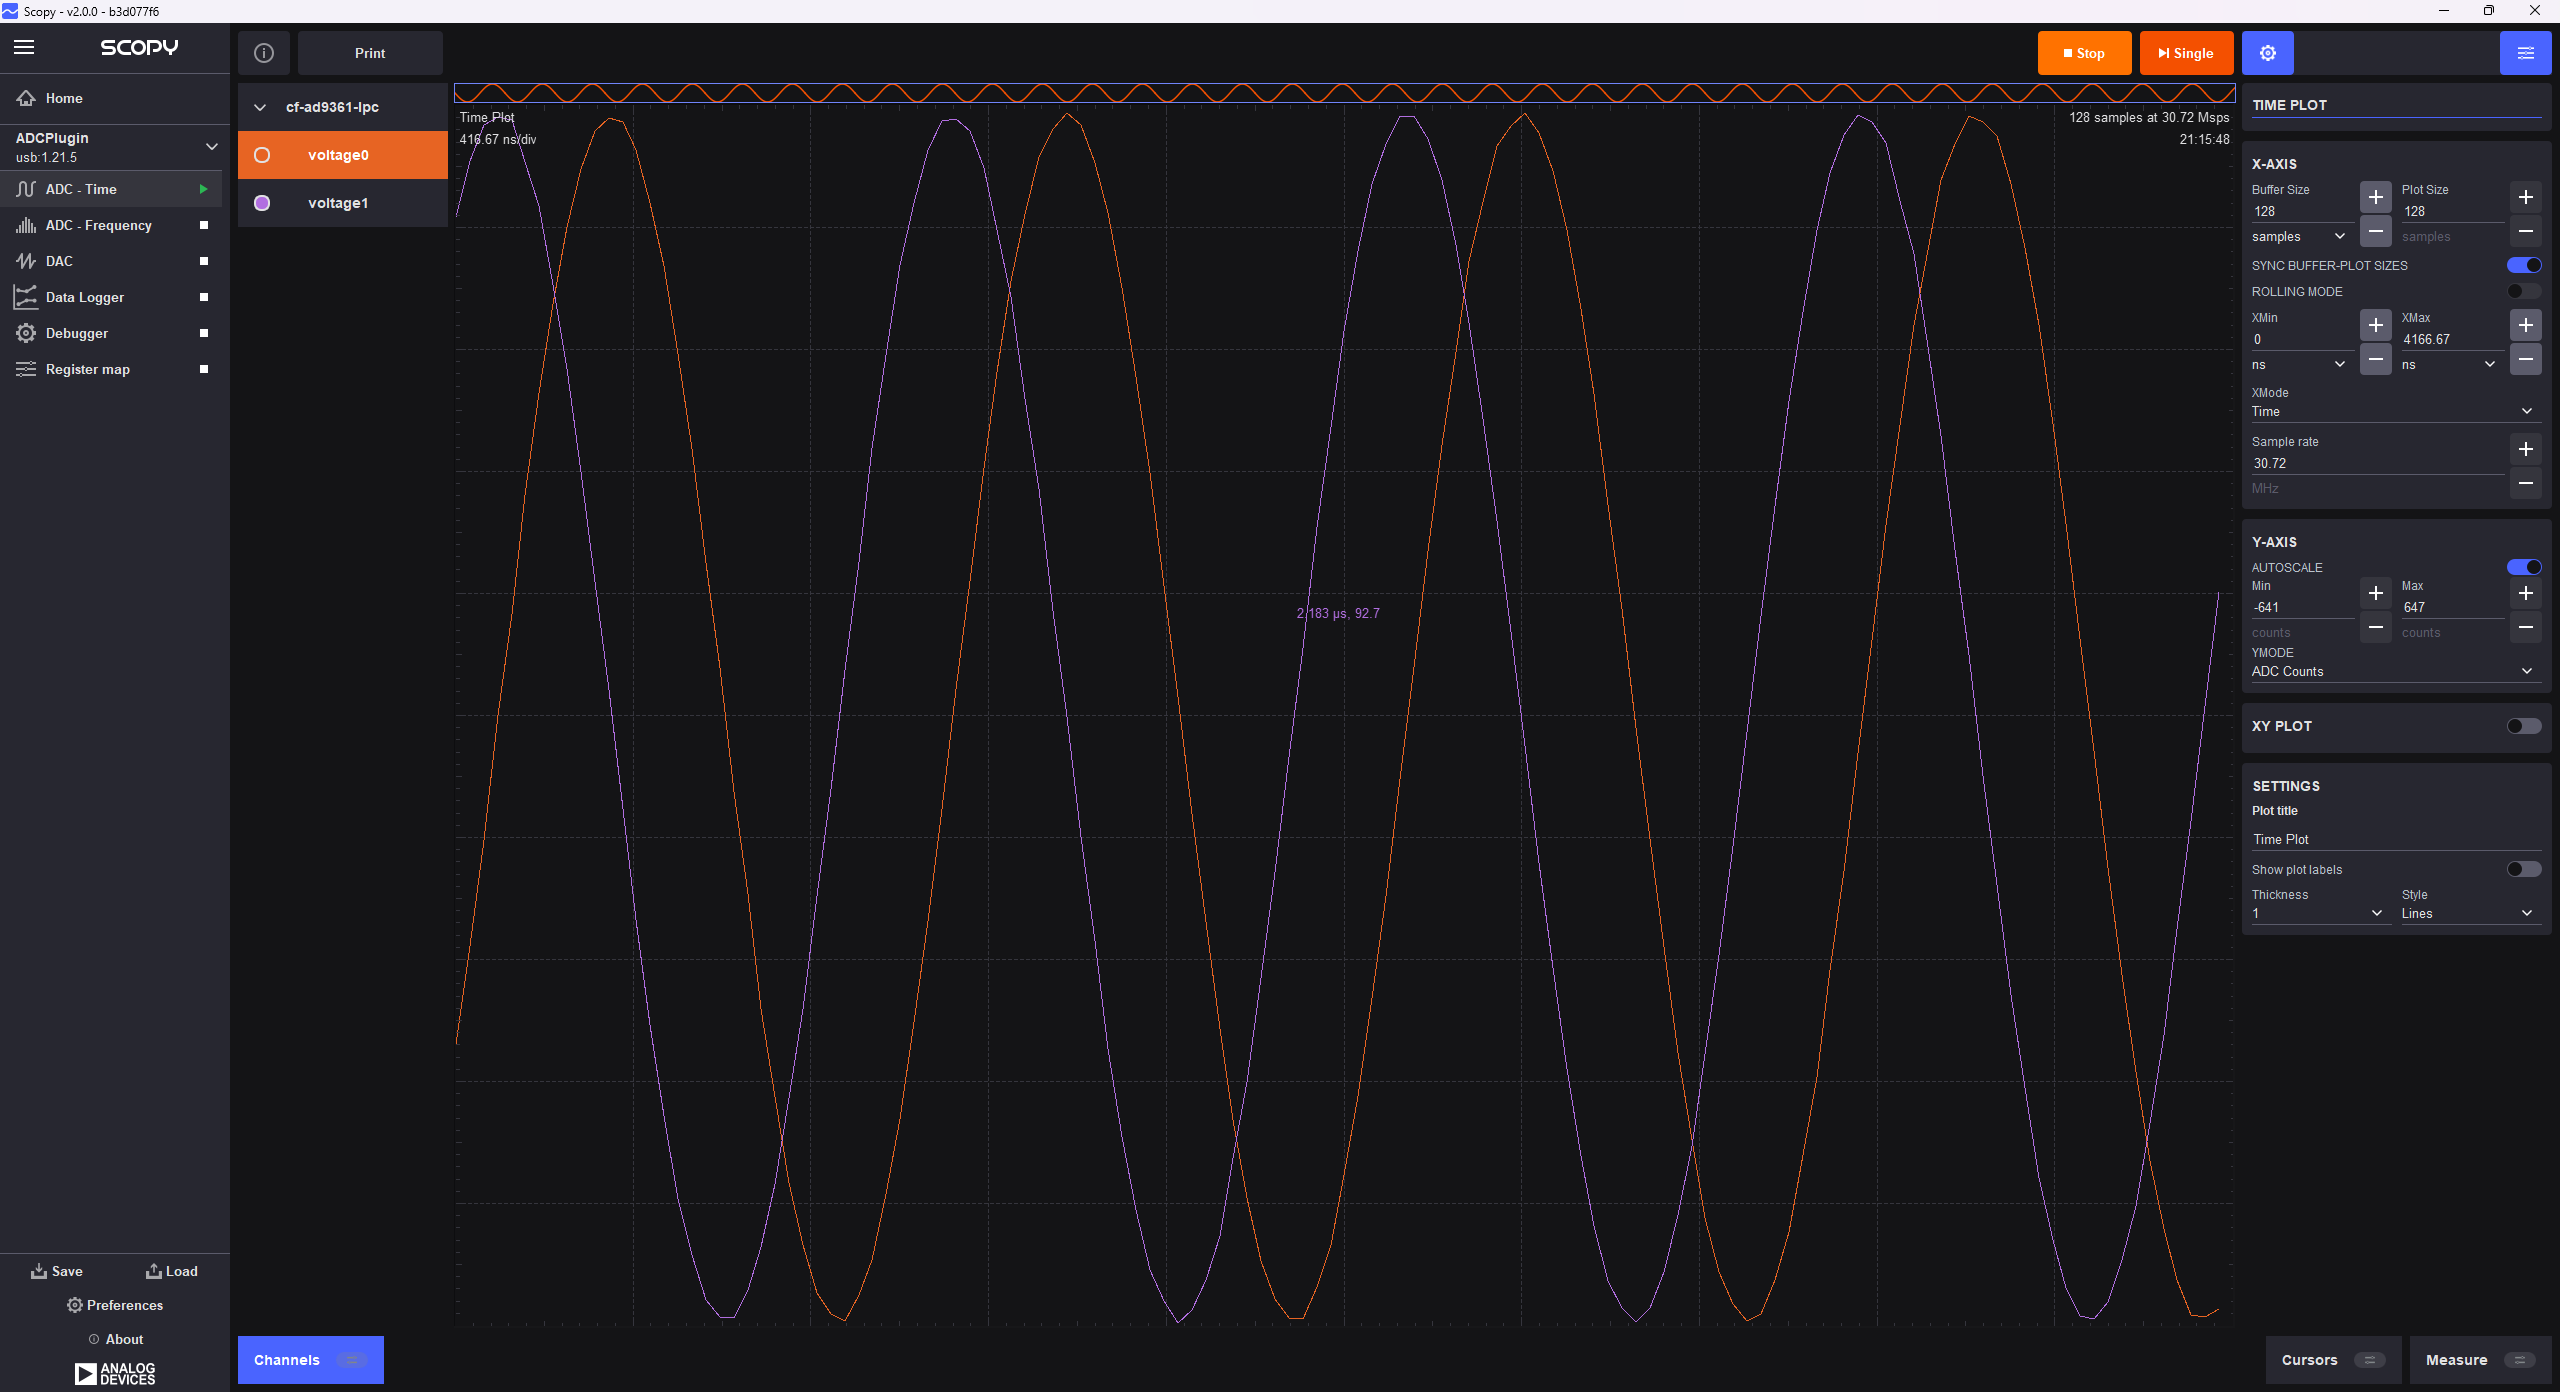Open plot settings gear icon
Screen dimensions: 2560x1392
(2267, 53)
